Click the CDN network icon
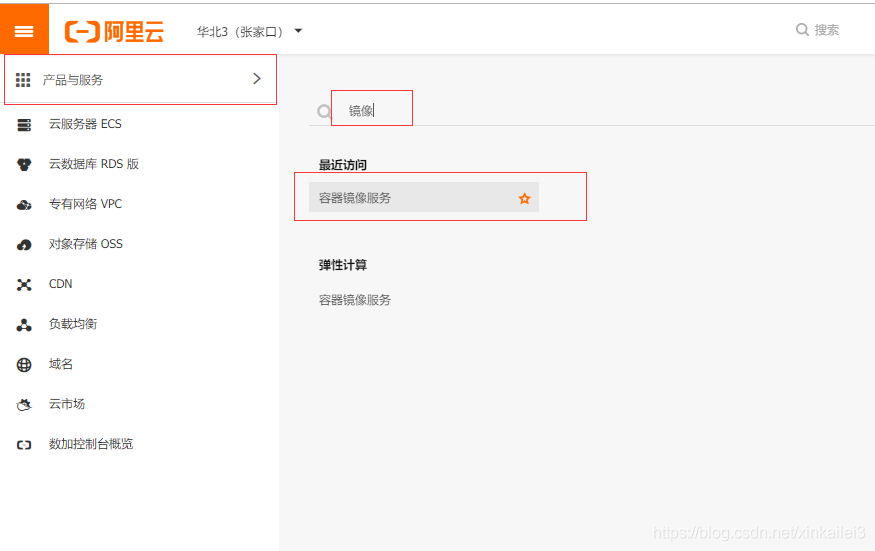Image resolution: width=875 pixels, height=551 pixels. pyautogui.click(x=24, y=285)
